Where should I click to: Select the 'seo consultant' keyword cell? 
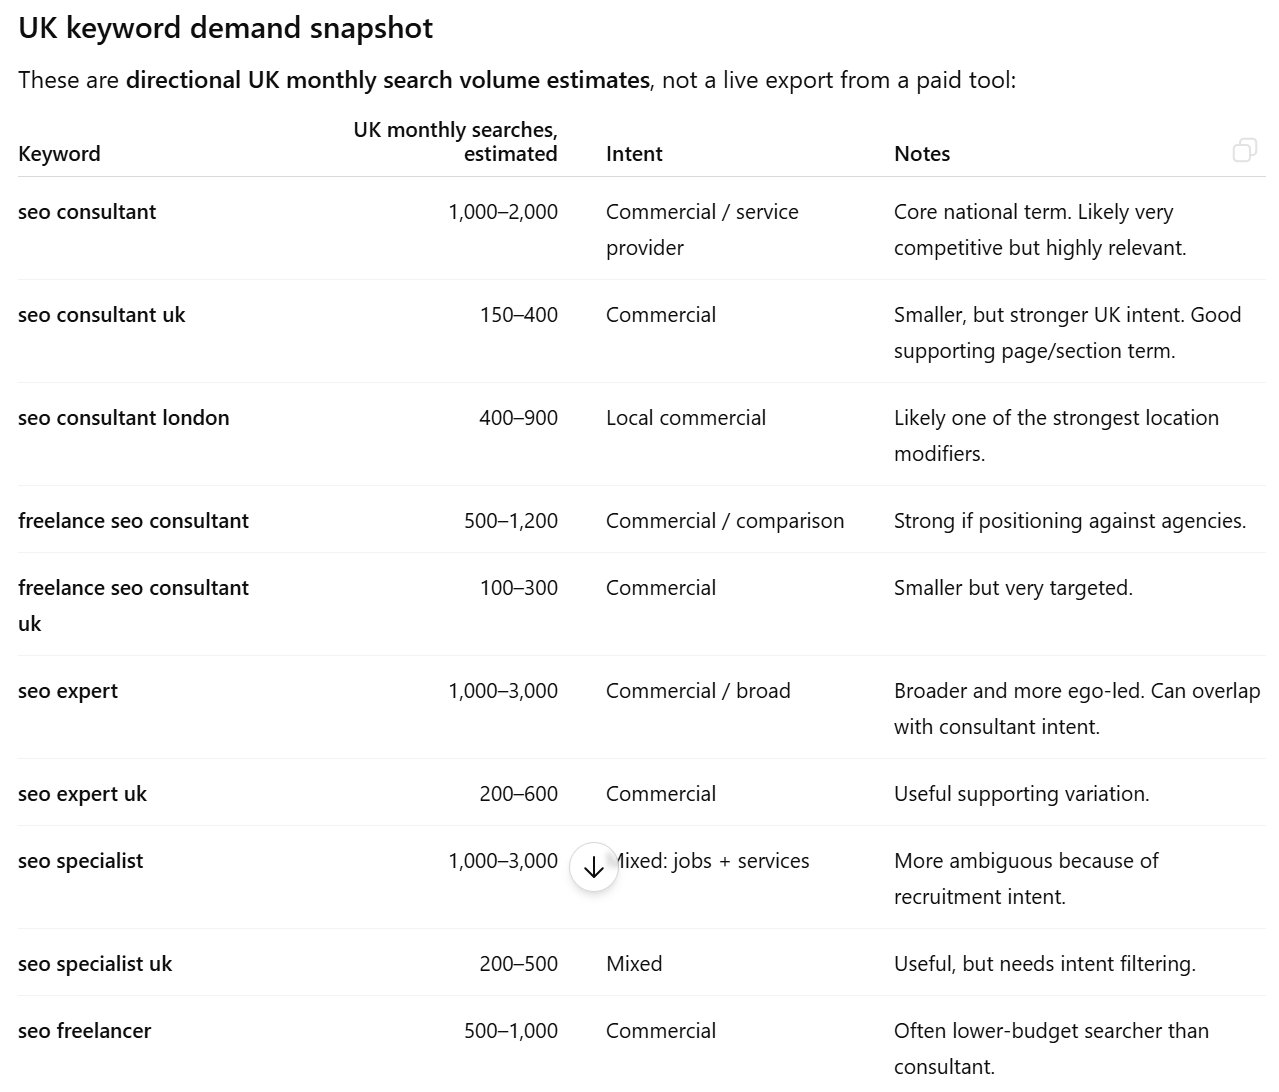[x=87, y=212]
